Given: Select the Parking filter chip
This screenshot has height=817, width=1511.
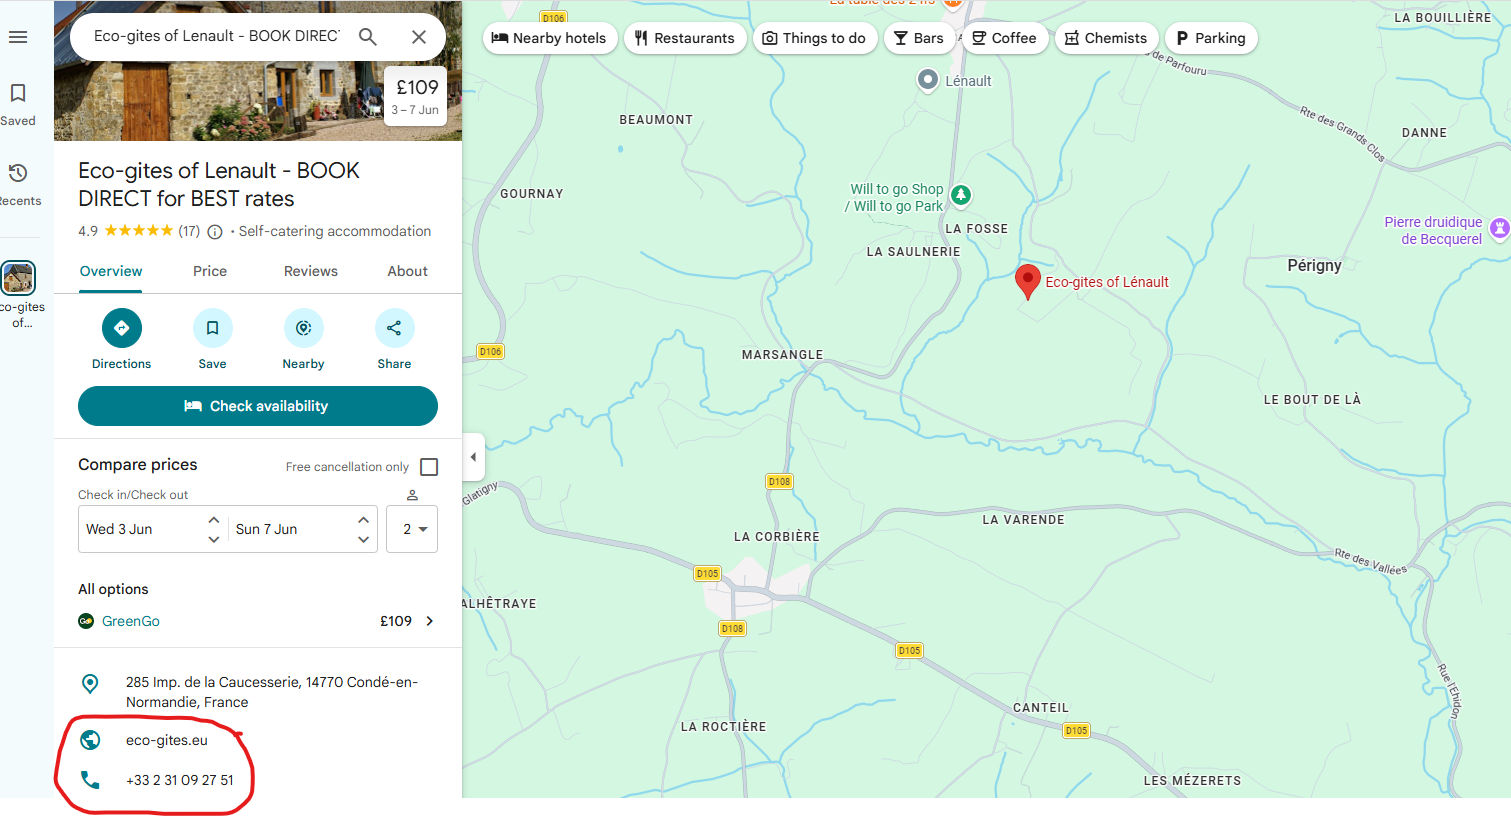Looking at the screenshot, I should pos(1211,38).
